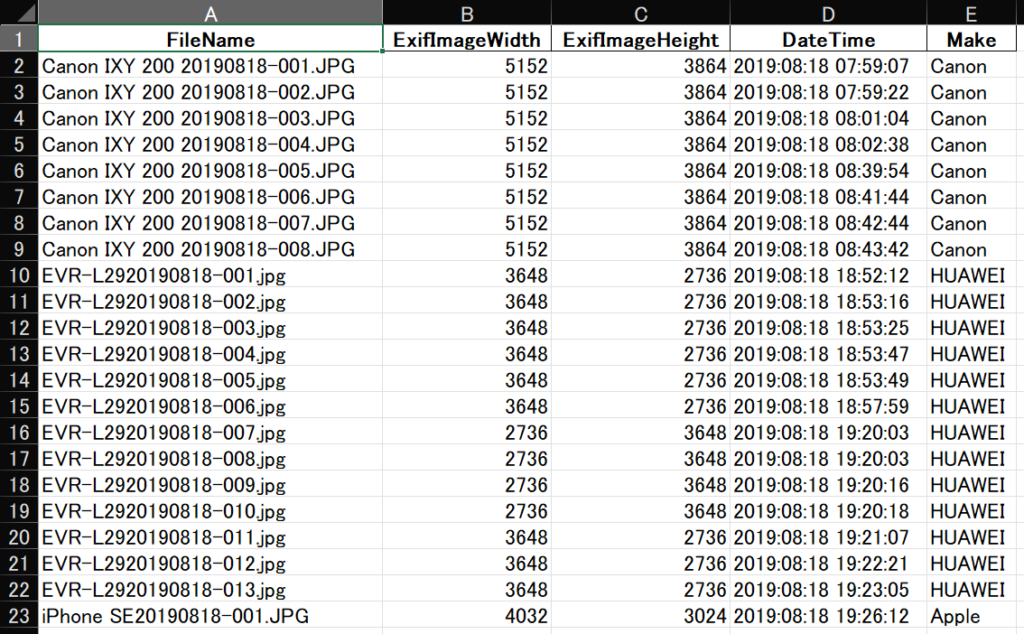The height and width of the screenshot is (634, 1024).
Task: Select column D header
Action: [828, 13]
